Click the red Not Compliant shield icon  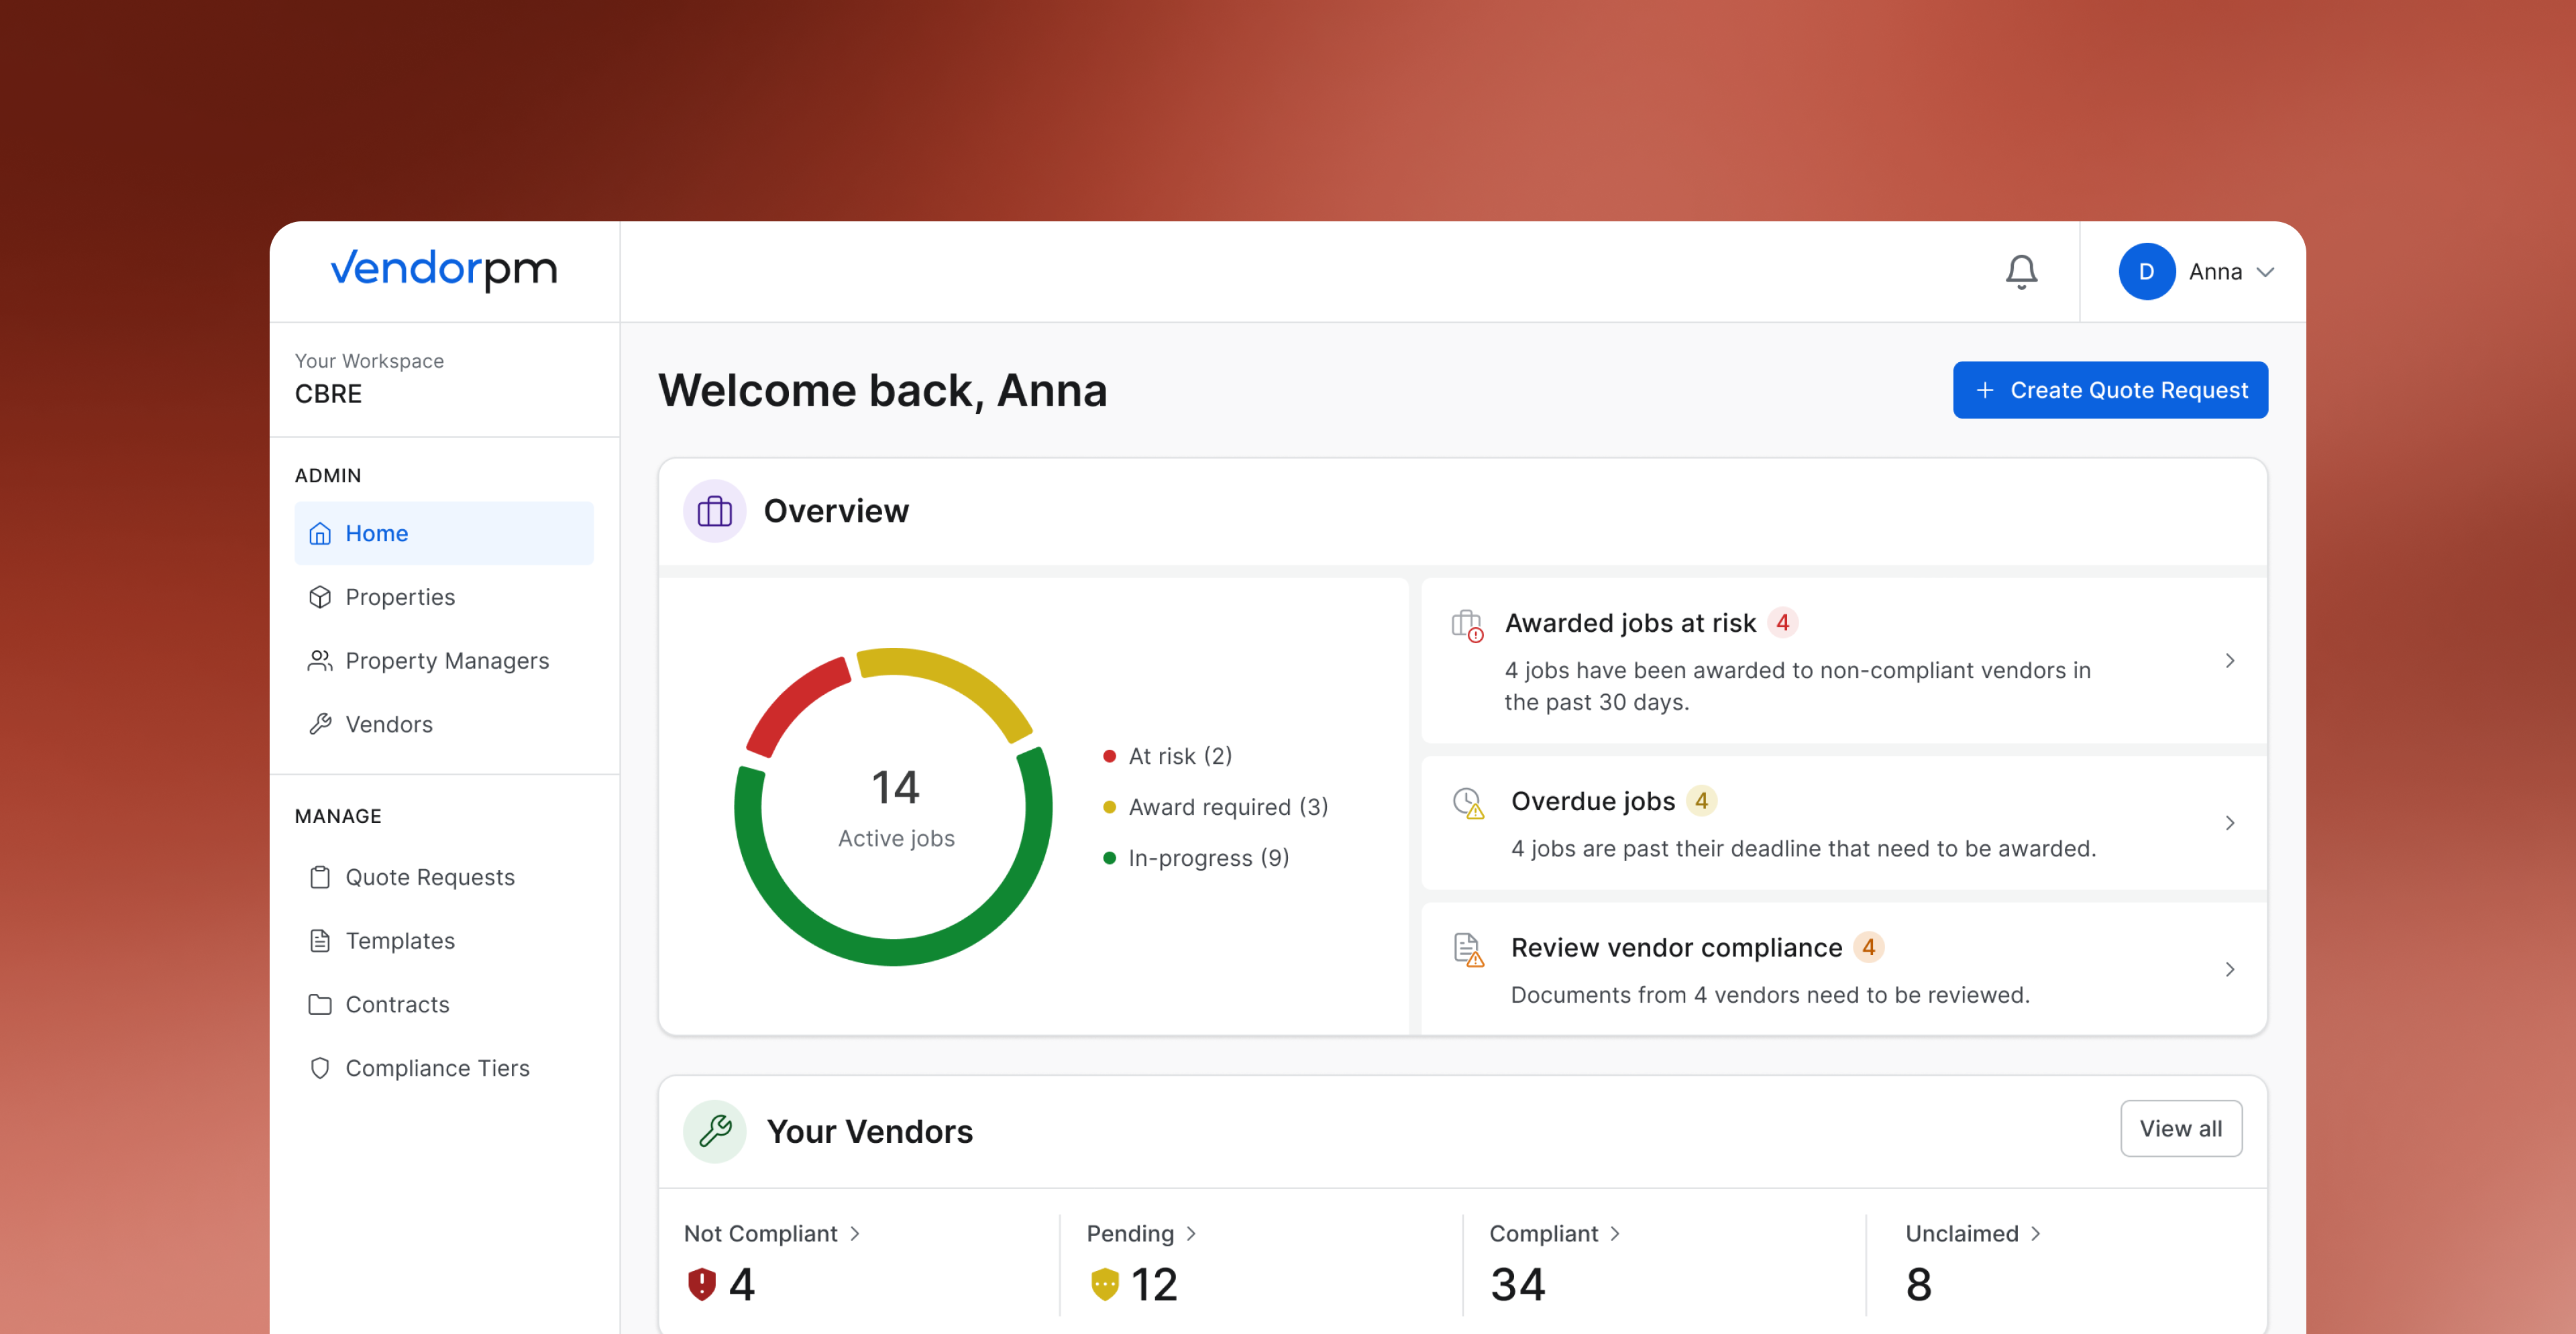click(702, 1283)
